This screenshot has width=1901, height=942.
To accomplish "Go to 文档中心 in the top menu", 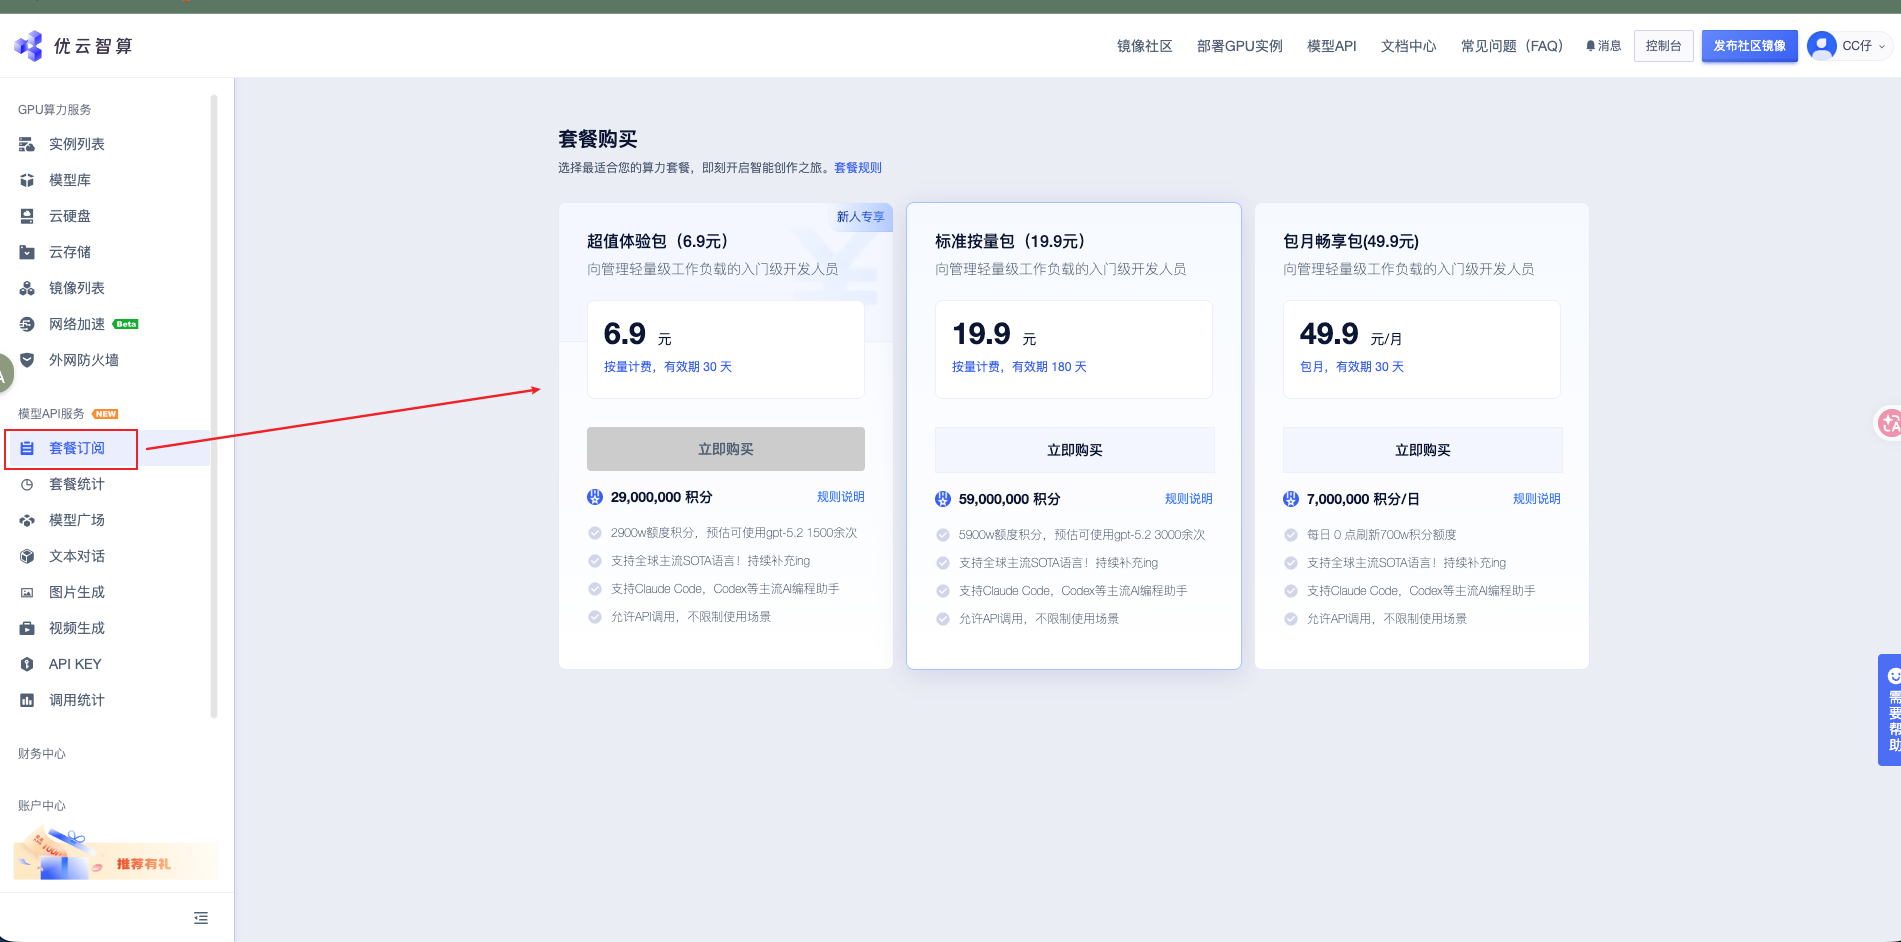I will [x=1408, y=46].
